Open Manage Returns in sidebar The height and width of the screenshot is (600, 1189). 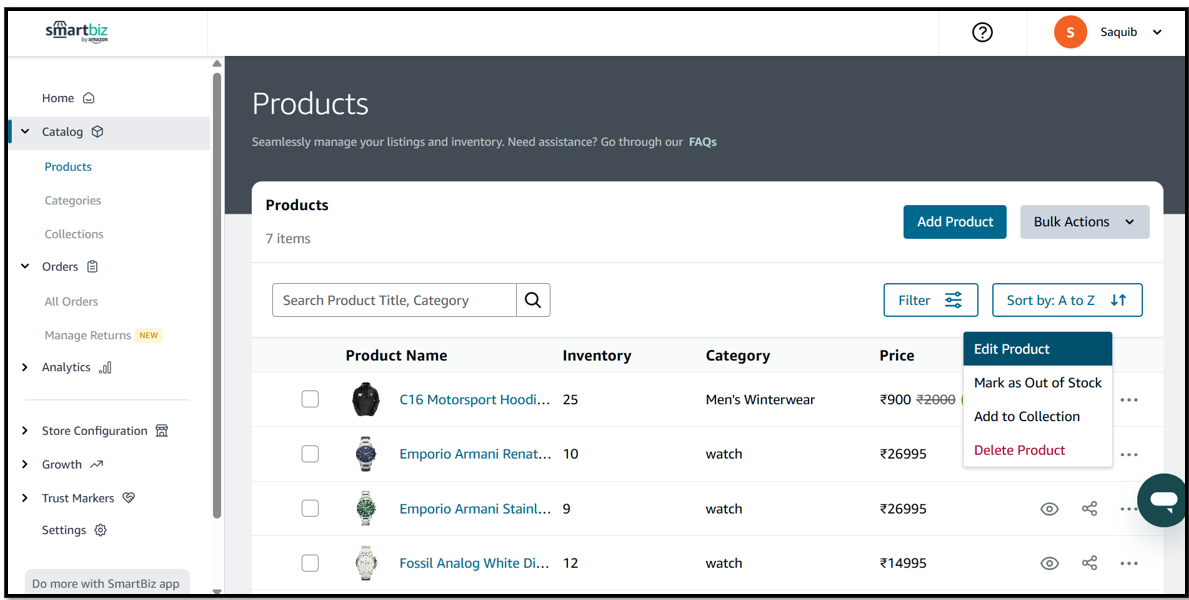[87, 335]
